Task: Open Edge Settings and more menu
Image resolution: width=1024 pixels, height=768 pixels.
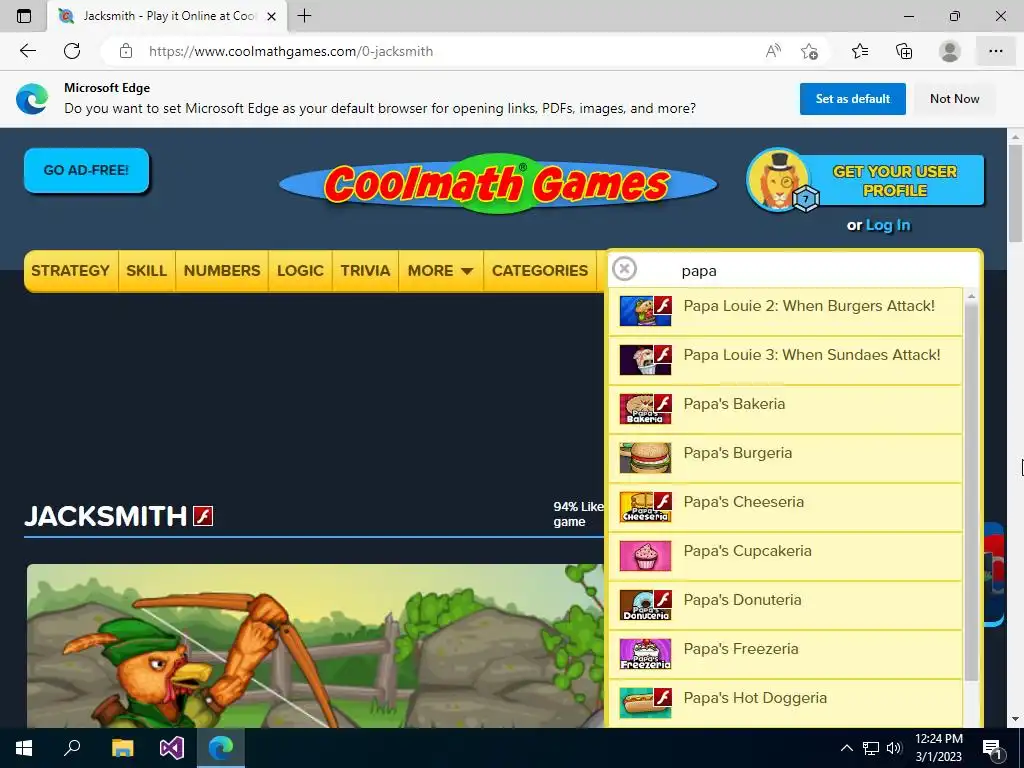Action: [x=995, y=51]
